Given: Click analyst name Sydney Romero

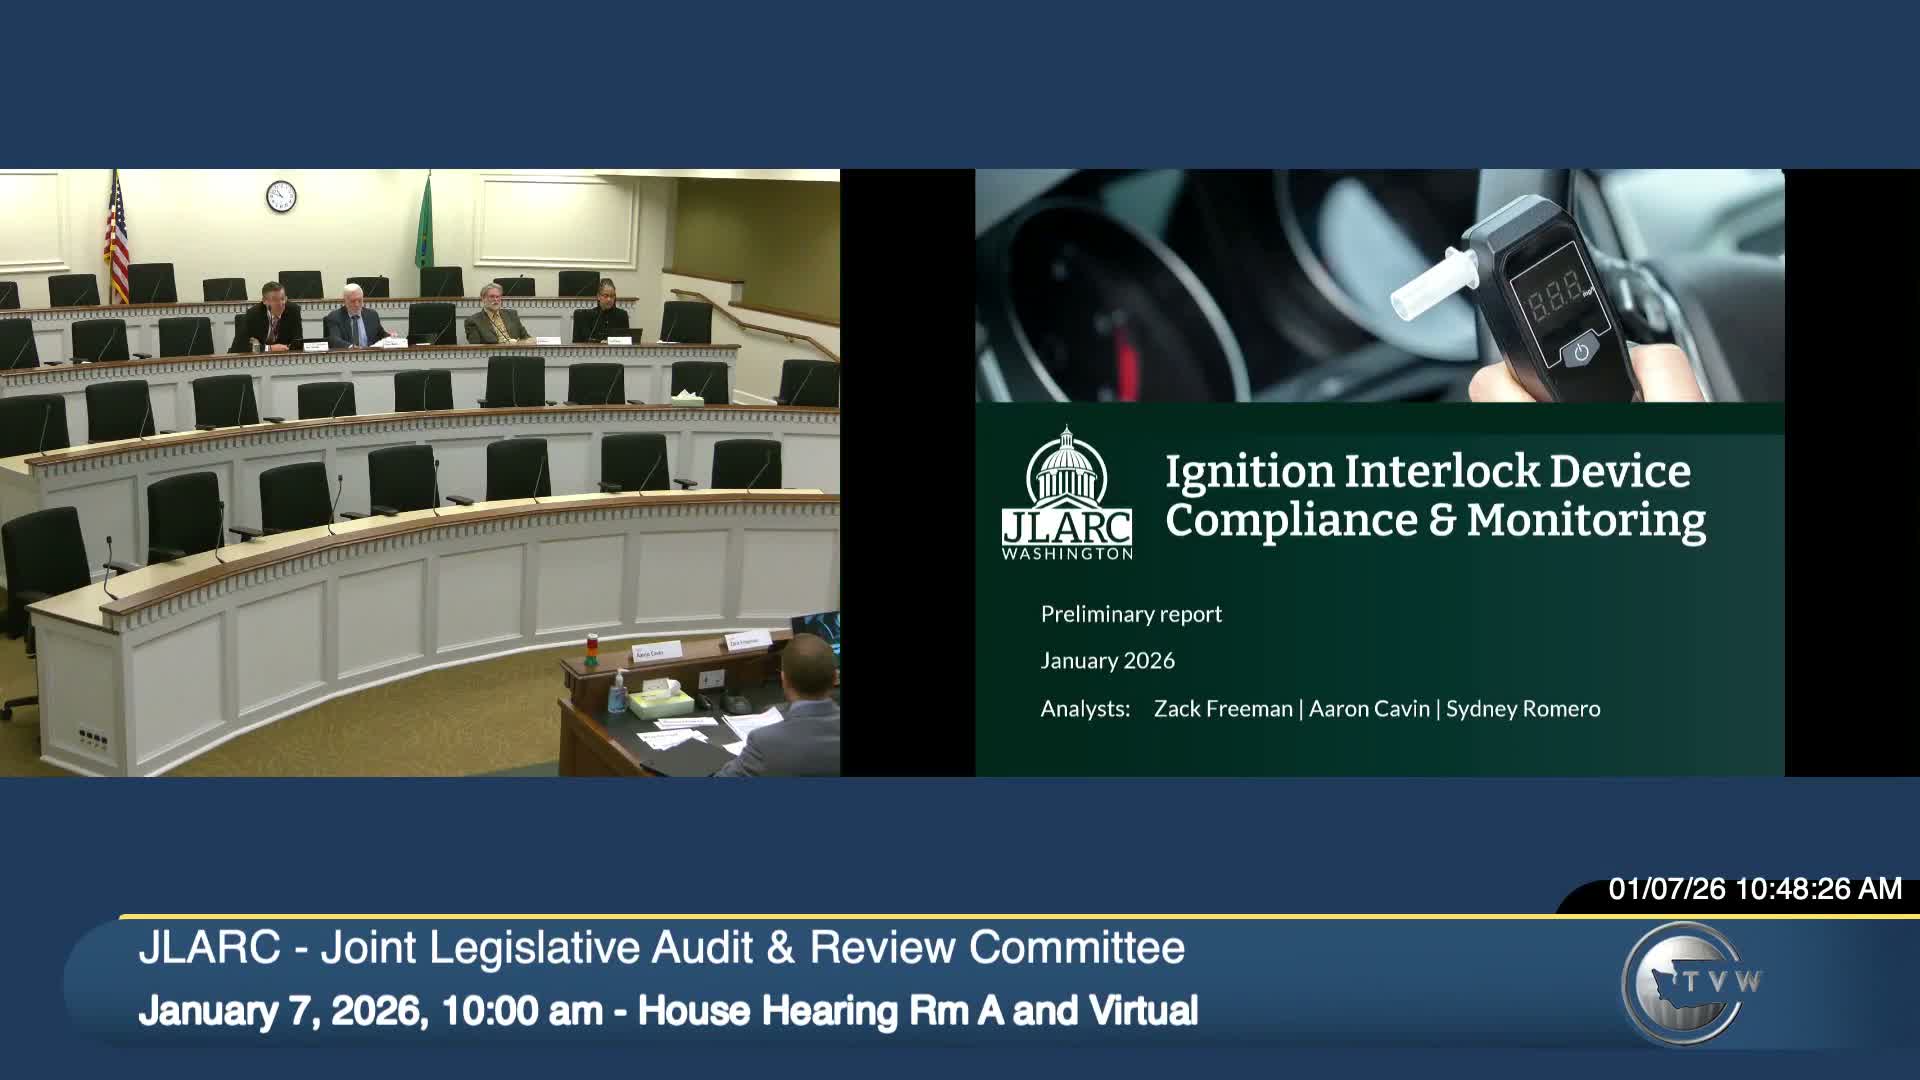Looking at the screenshot, I should point(1522,709).
